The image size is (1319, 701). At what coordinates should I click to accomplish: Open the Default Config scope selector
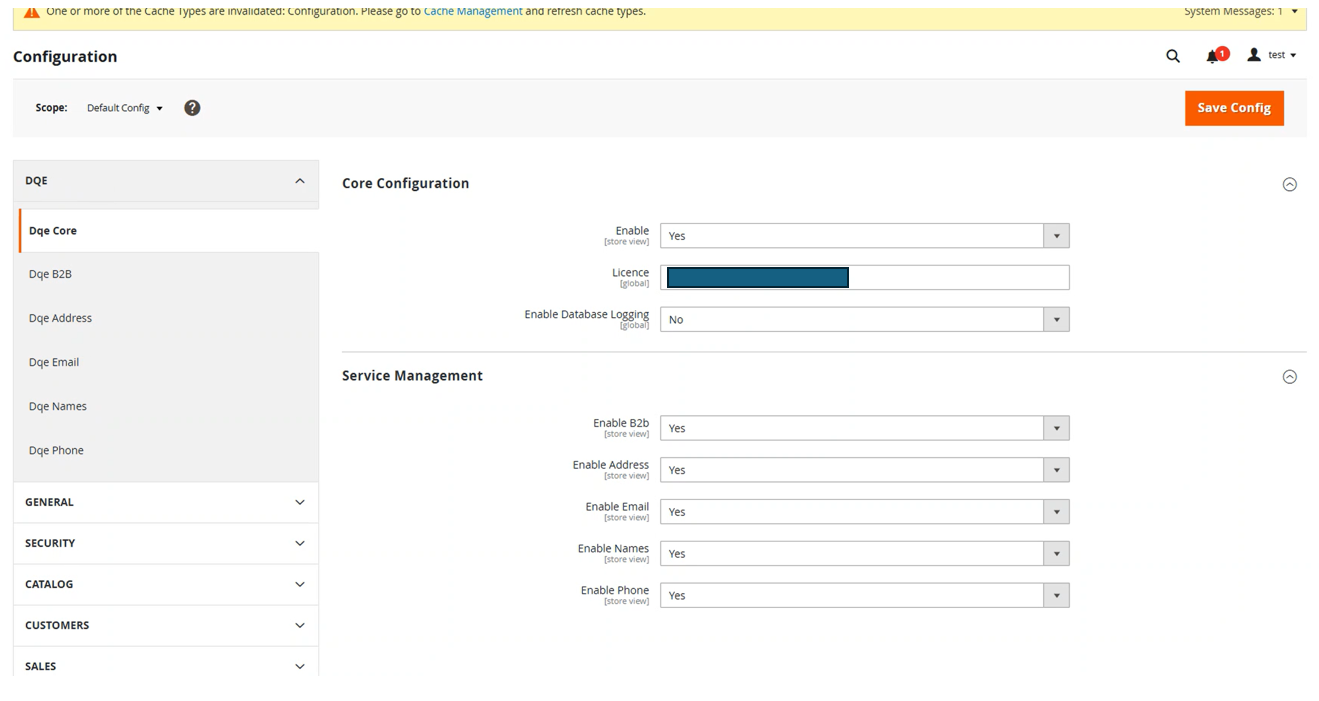click(124, 108)
